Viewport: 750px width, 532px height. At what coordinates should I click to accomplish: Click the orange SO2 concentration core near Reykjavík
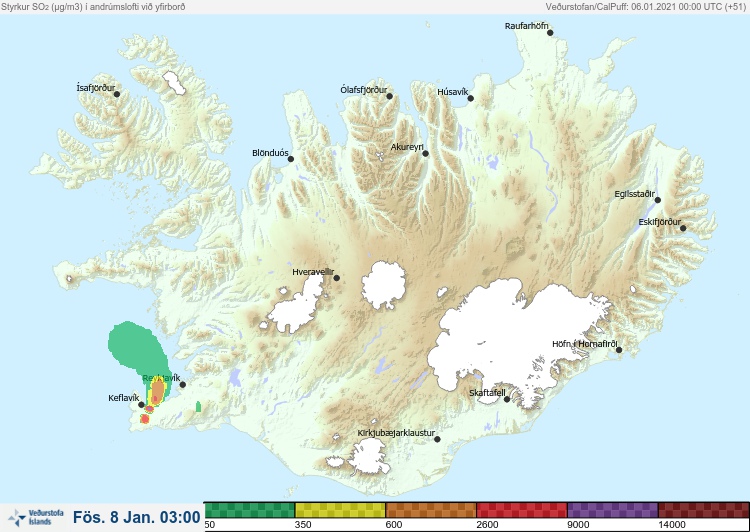coord(157,390)
